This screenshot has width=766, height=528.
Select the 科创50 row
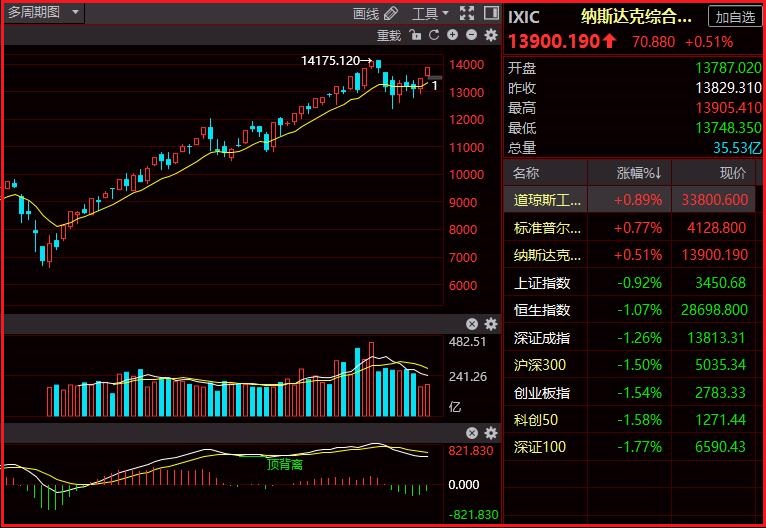pyautogui.click(x=630, y=420)
